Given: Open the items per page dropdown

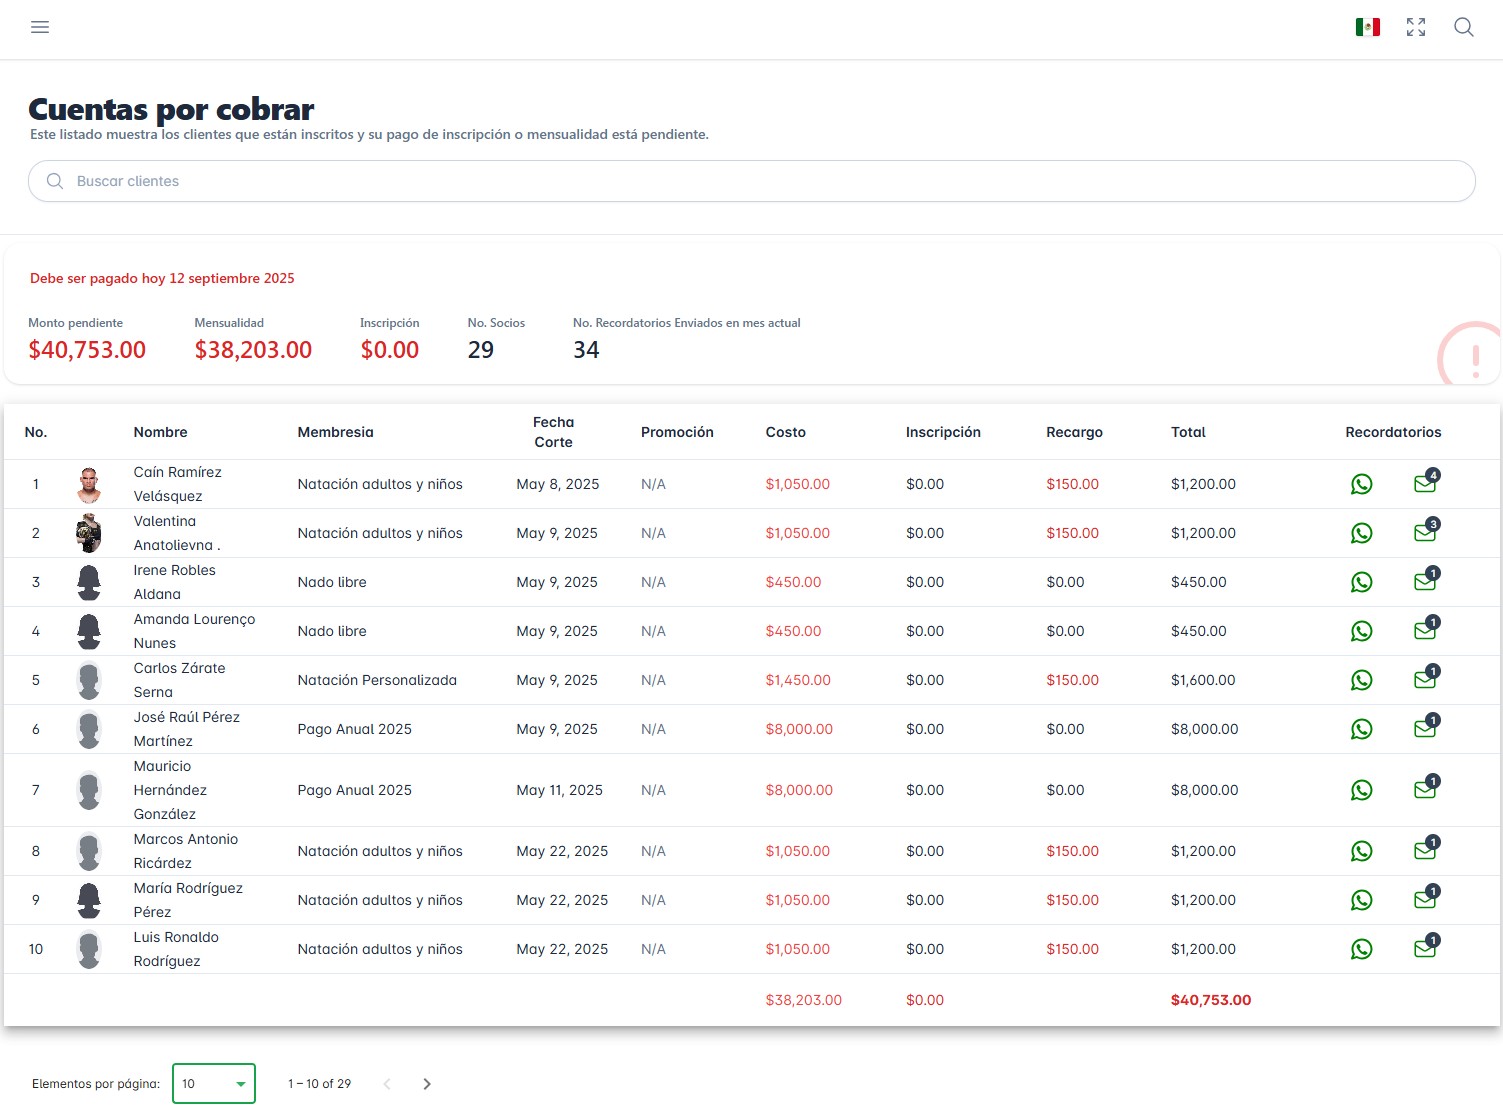Looking at the screenshot, I should (214, 1084).
